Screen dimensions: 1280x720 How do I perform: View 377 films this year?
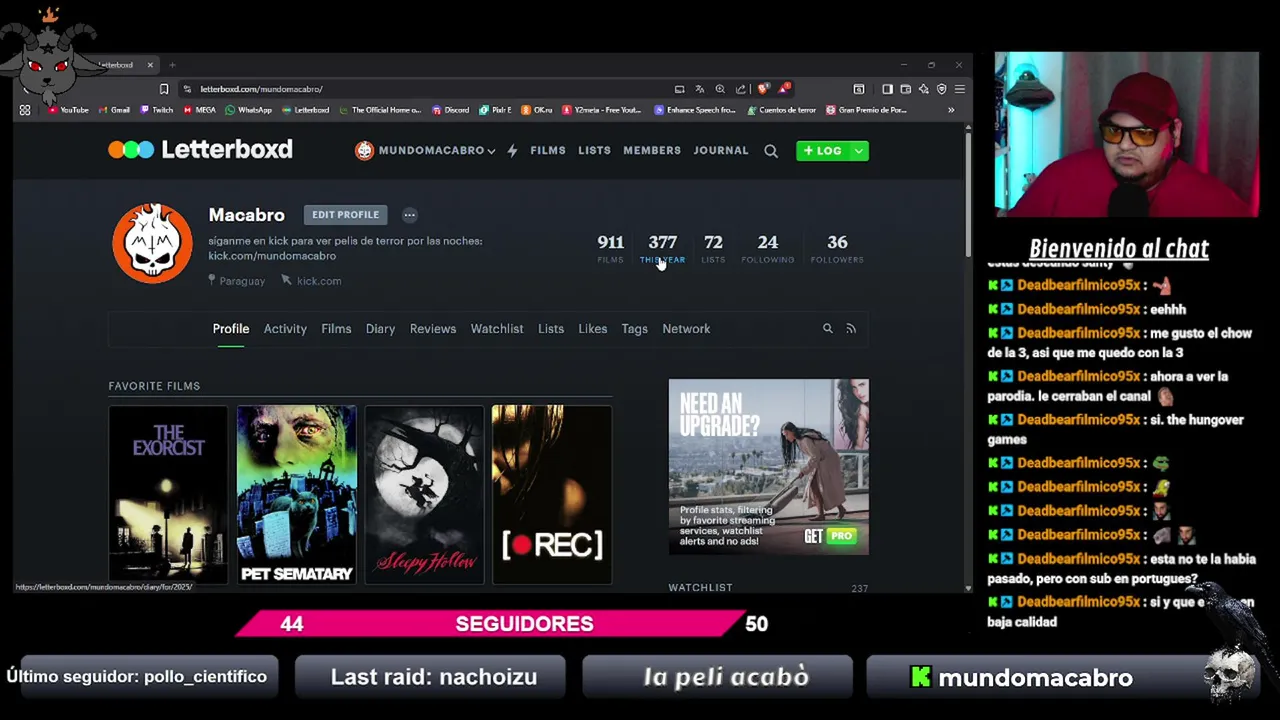[x=662, y=248]
